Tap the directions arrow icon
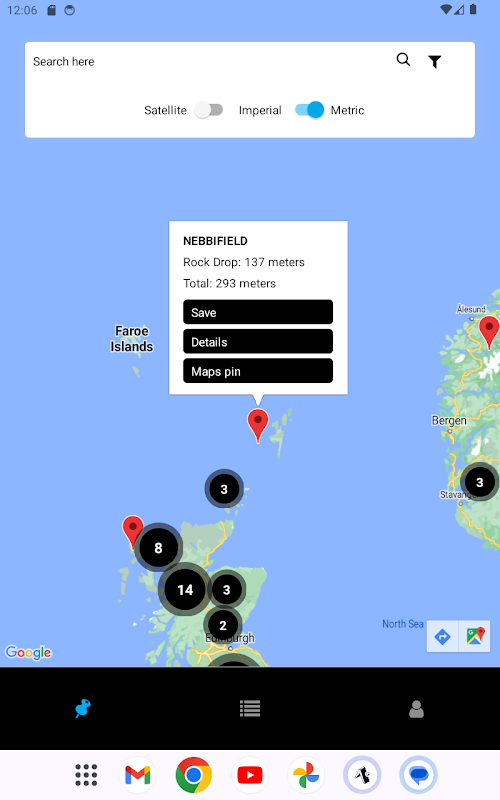This screenshot has width=500, height=800. coord(442,636)
